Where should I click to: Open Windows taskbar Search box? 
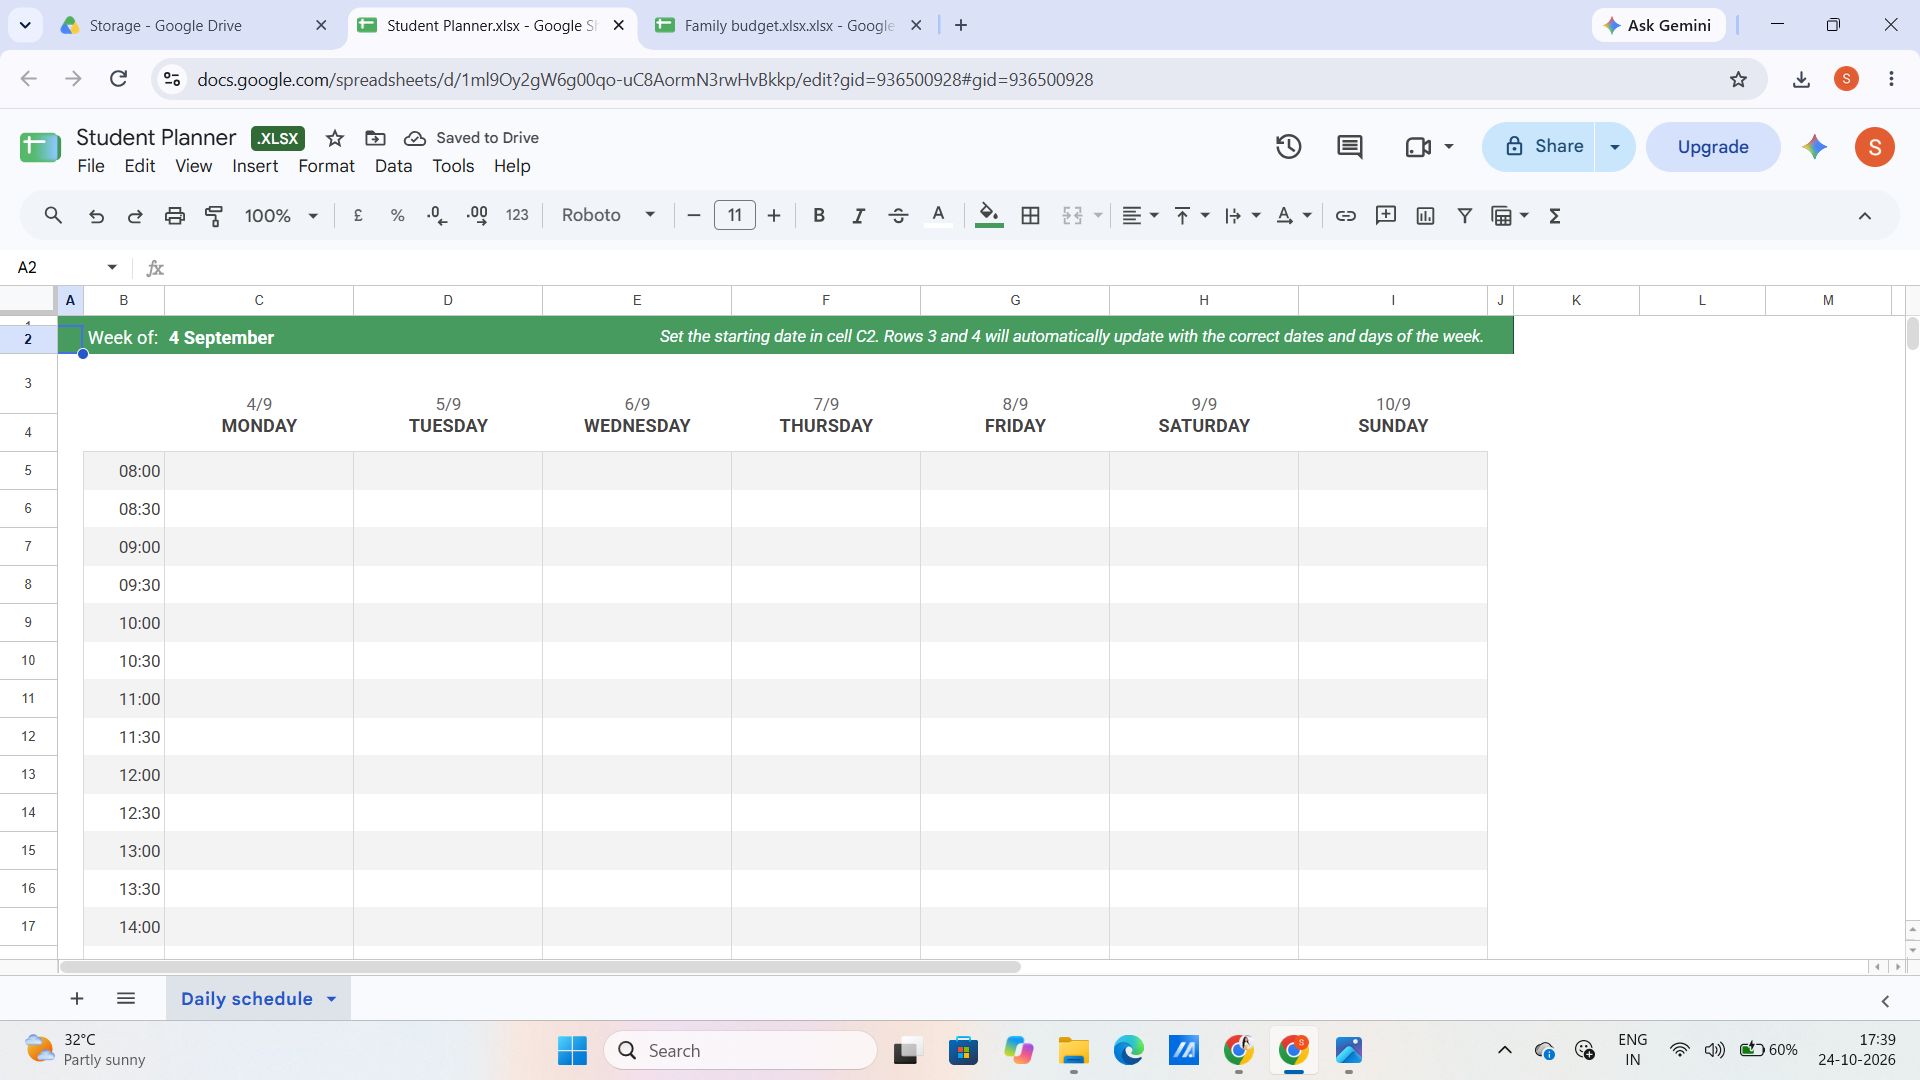[x=741, y=1051]
